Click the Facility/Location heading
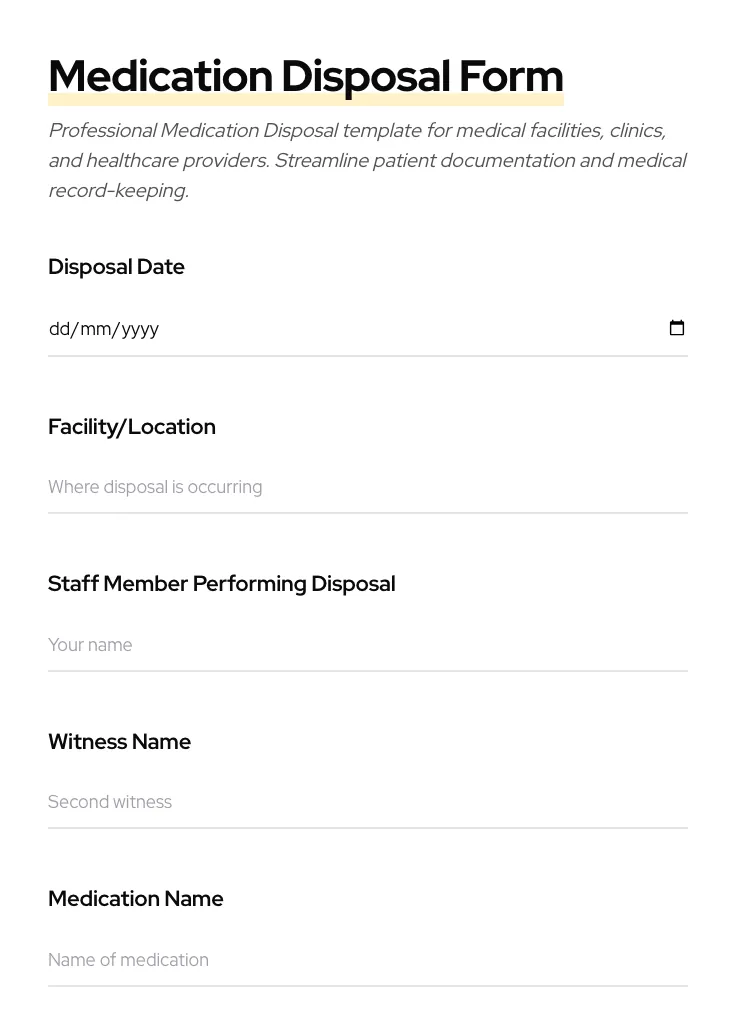Screen dimensions: 736x1024 (x=132, y=427)
